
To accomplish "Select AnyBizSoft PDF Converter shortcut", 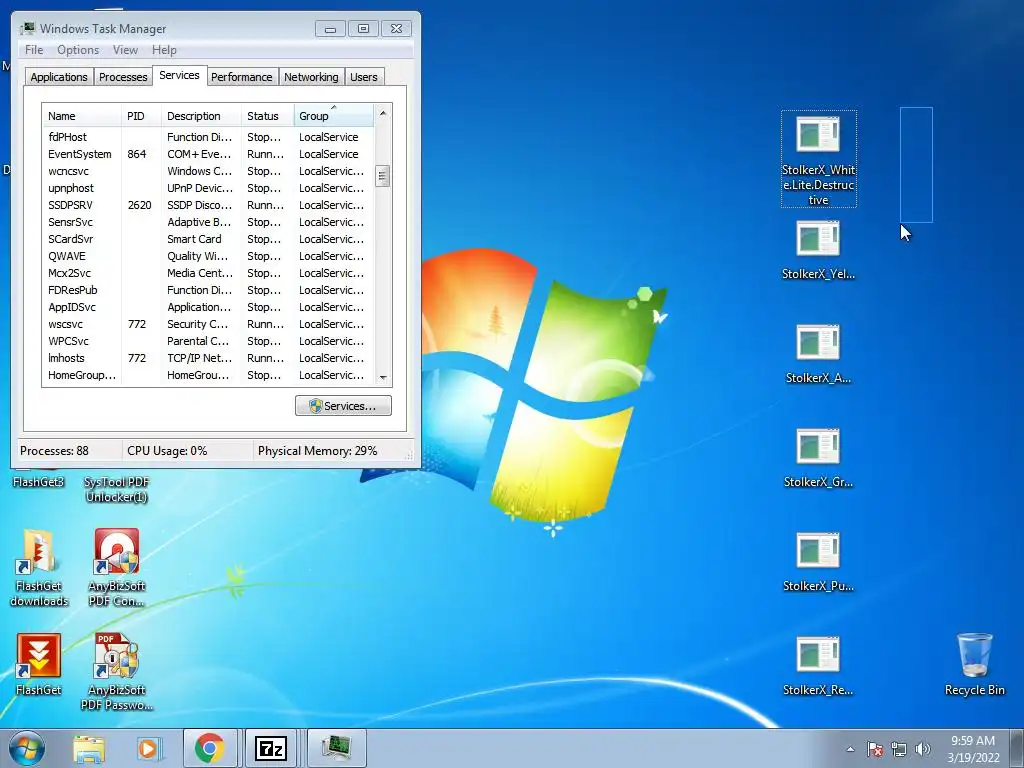I will pyautogui.click(x=117, y=568).
